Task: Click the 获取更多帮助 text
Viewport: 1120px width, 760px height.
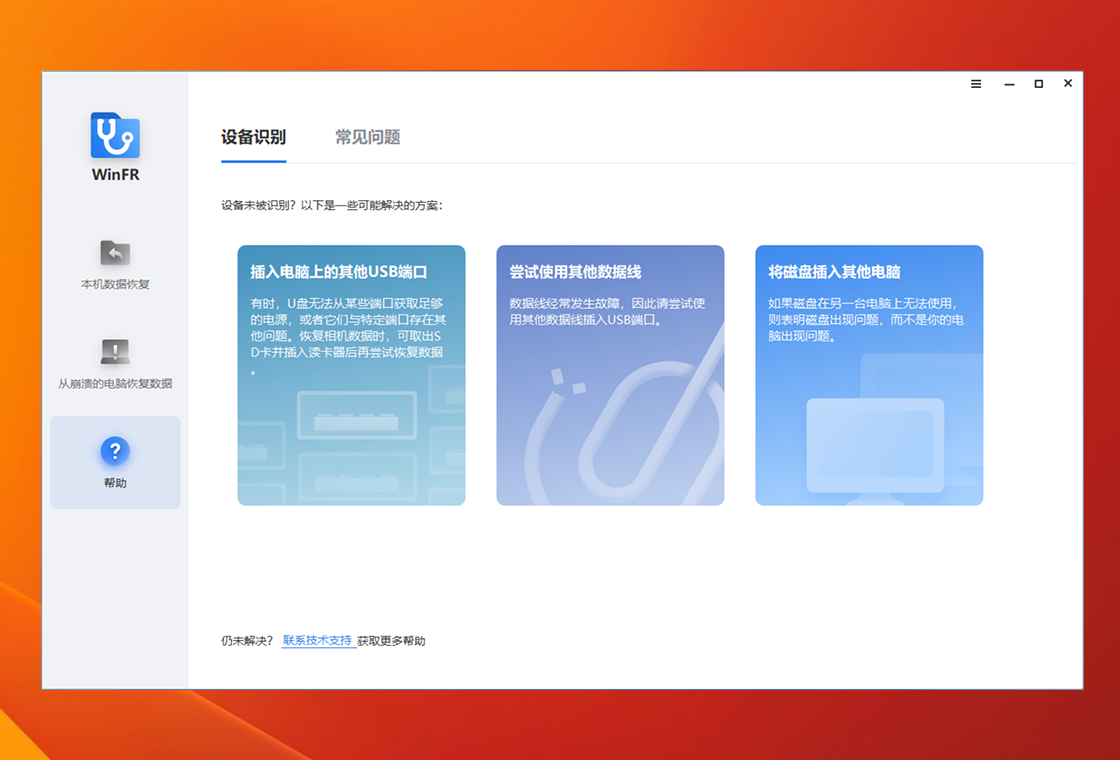Action: [x=391, y=641]
